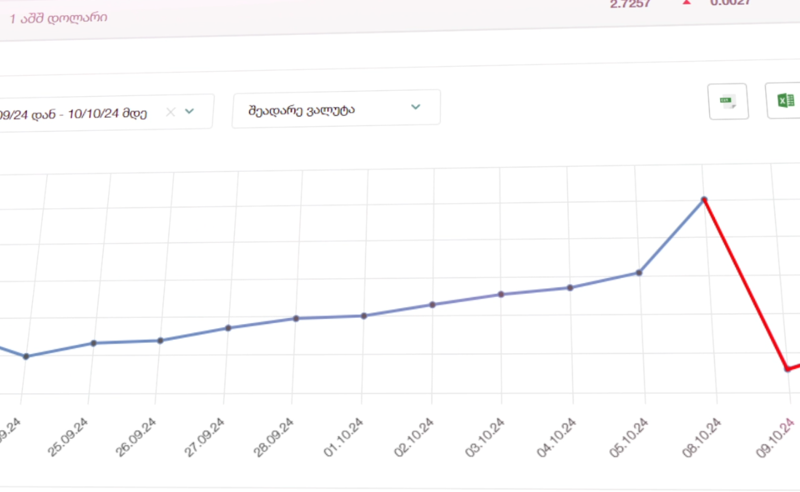Clear the date range with the X icon
Image resolution: width=800 pixels, height=492 pixels.
170,112
